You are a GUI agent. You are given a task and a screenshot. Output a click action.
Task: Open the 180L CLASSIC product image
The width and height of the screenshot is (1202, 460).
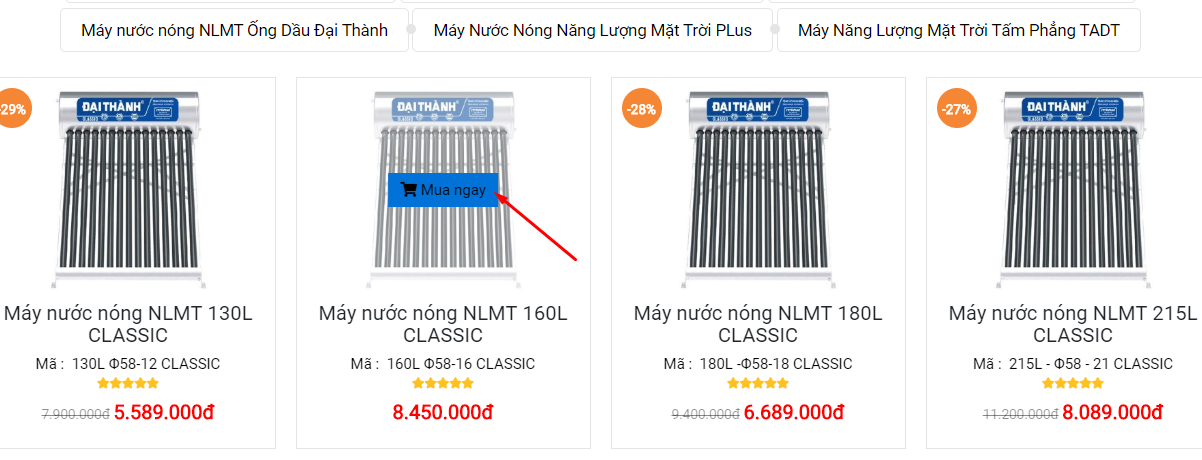pos(758,185)
